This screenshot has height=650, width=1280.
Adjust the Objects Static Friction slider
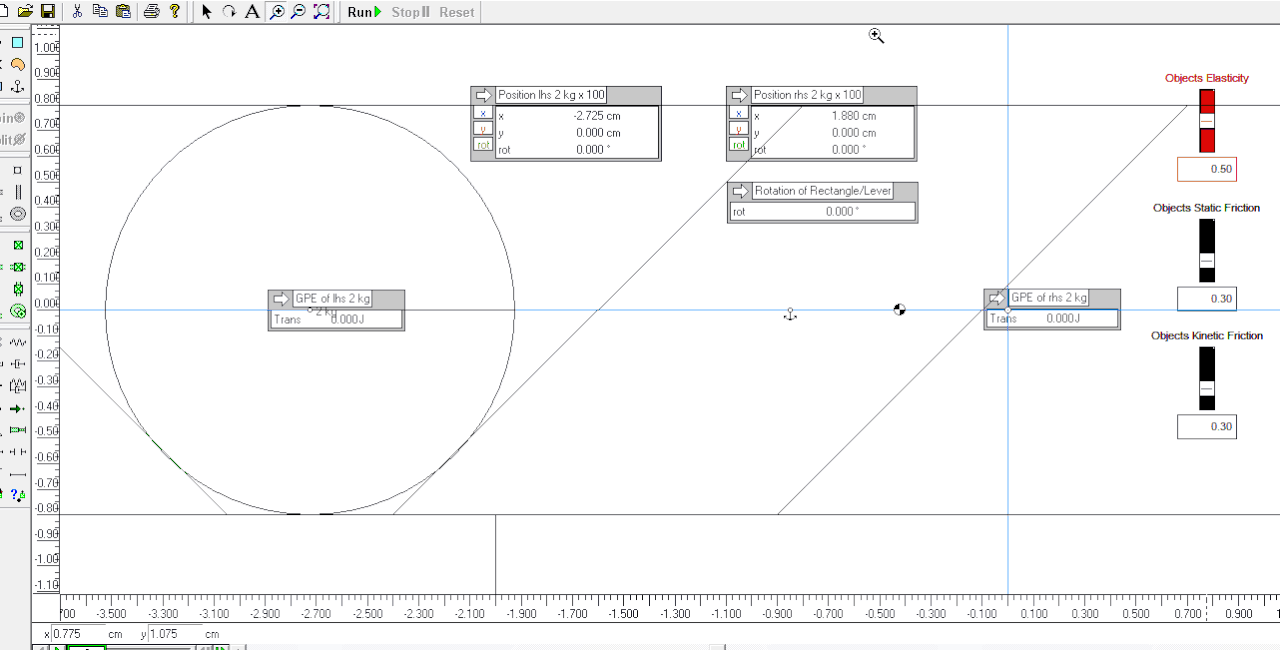(1207, 250)
